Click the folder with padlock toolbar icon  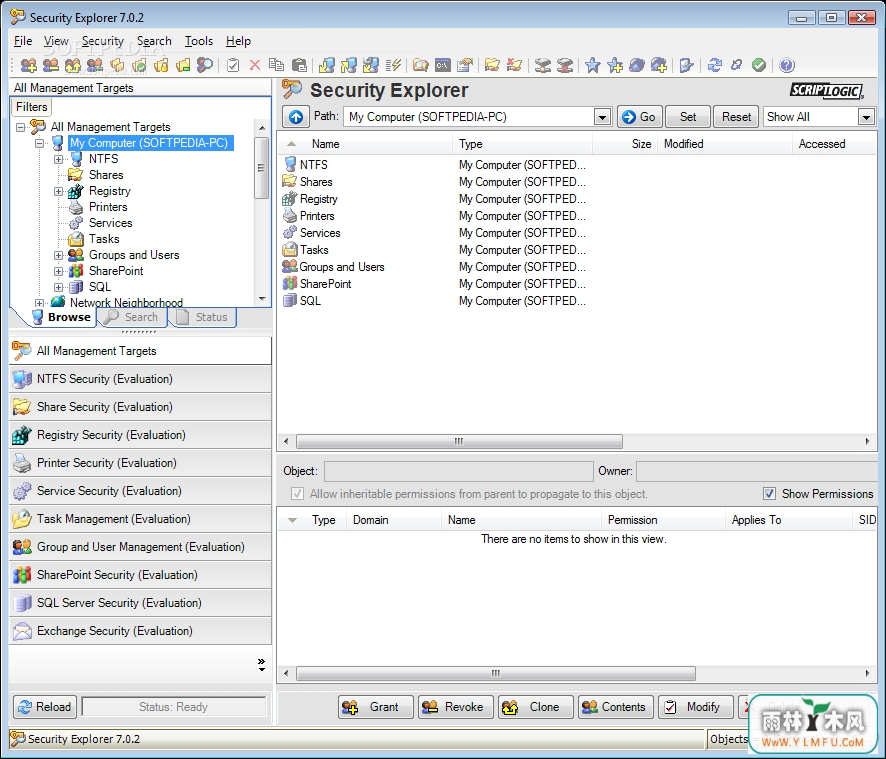pyautogui.click(x=161, y=66)
